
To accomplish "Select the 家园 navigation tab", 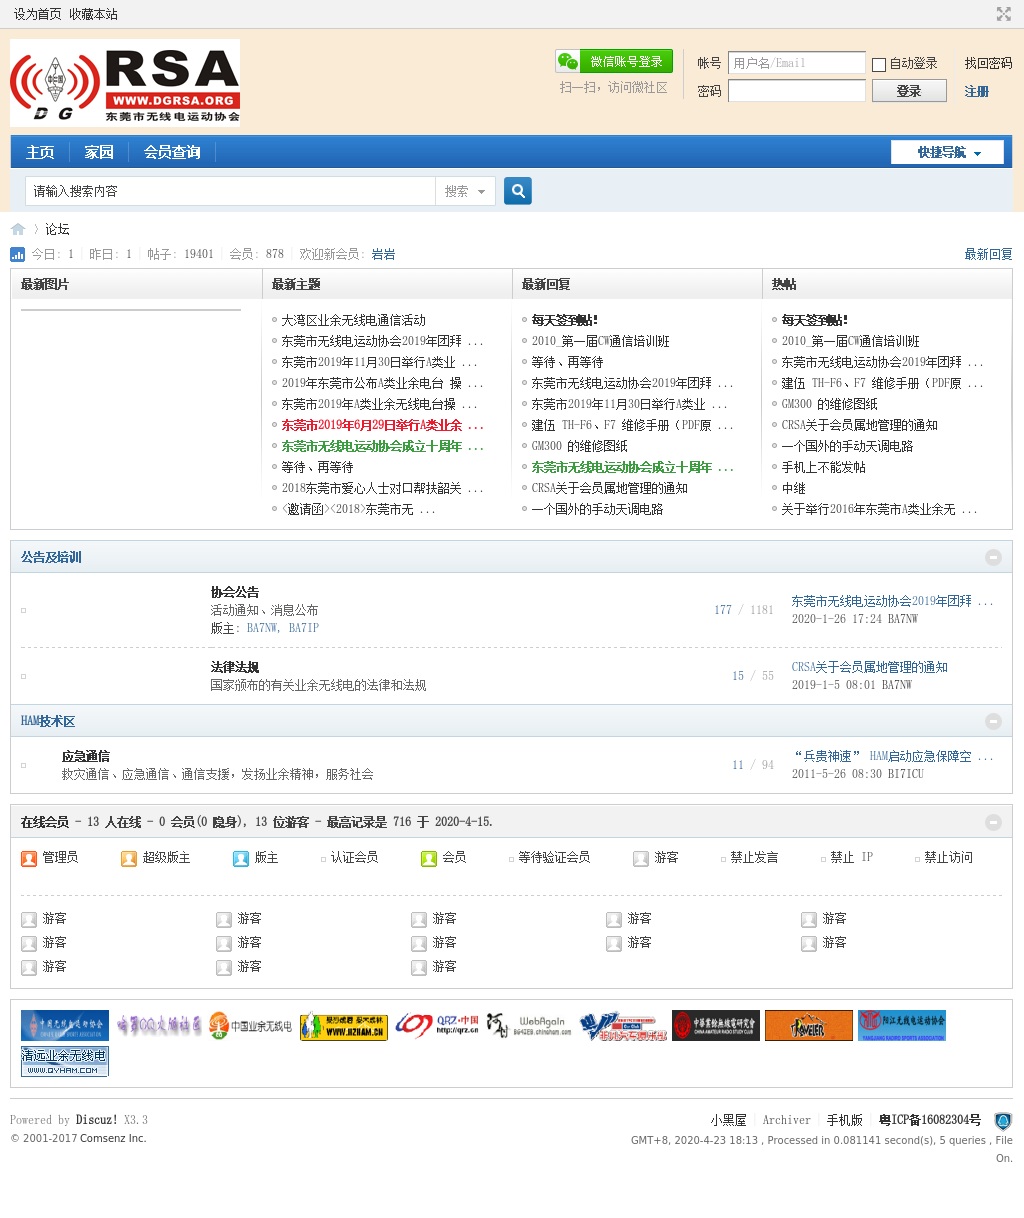I will [x=99, y=152].
